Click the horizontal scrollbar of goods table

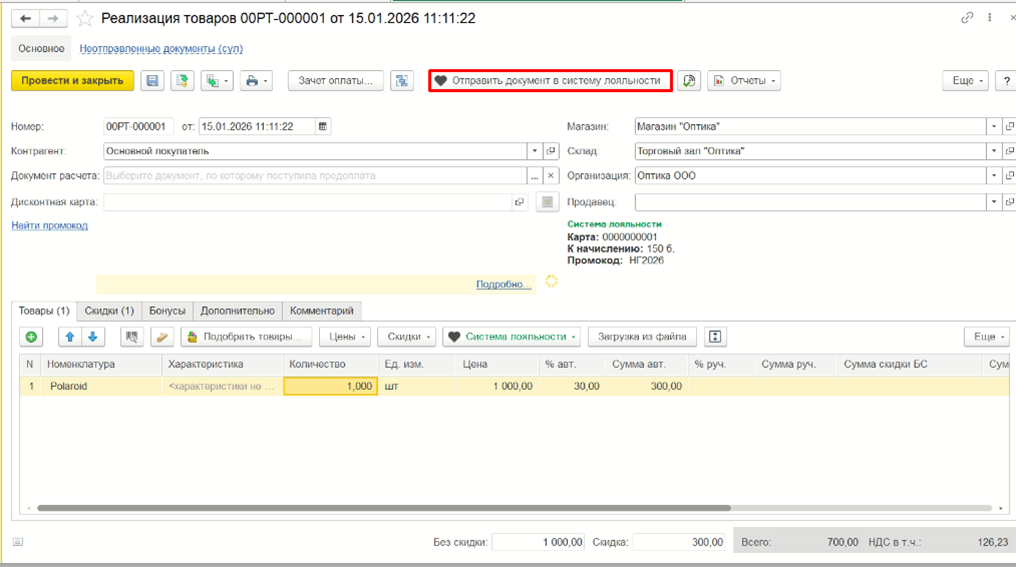(x=384, y=508)
